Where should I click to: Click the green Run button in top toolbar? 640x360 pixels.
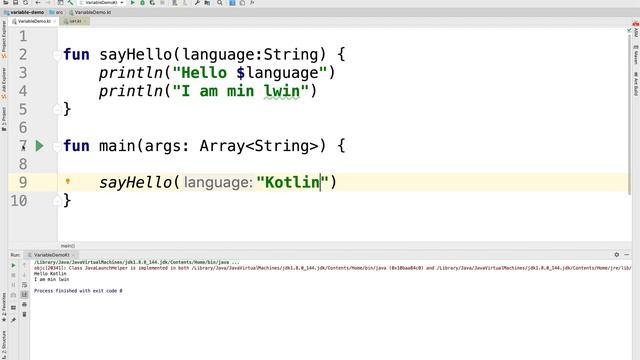[132, 2]
